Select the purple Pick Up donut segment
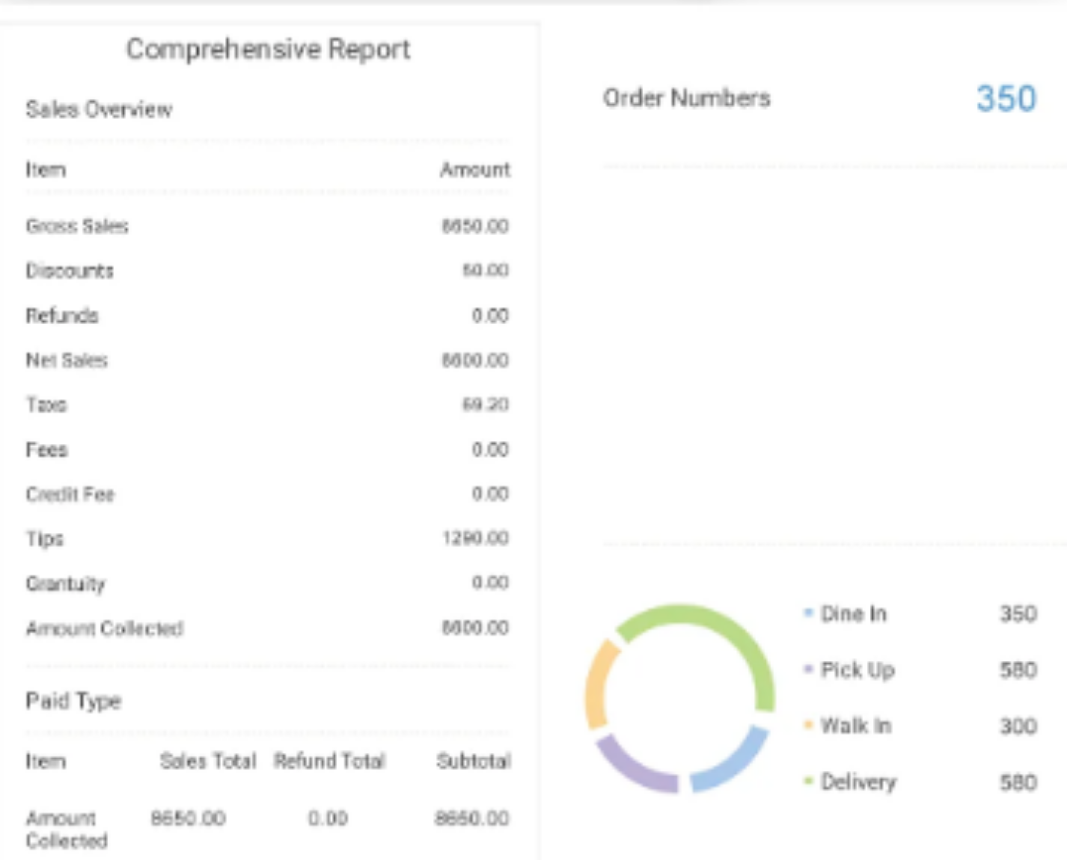 pos(633,767)
